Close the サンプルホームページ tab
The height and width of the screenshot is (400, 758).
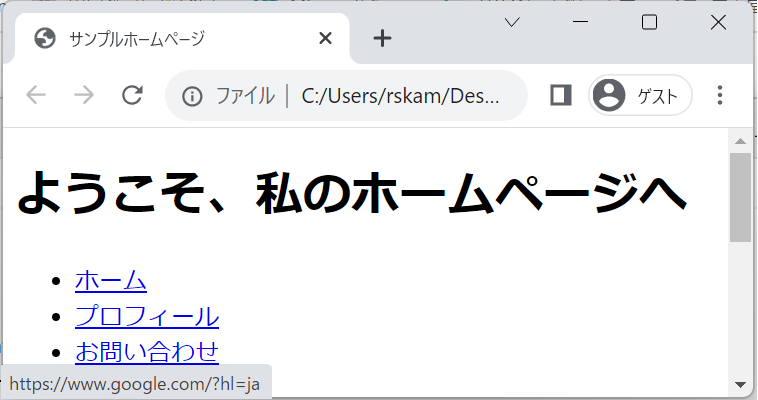(x=324, y=38)
